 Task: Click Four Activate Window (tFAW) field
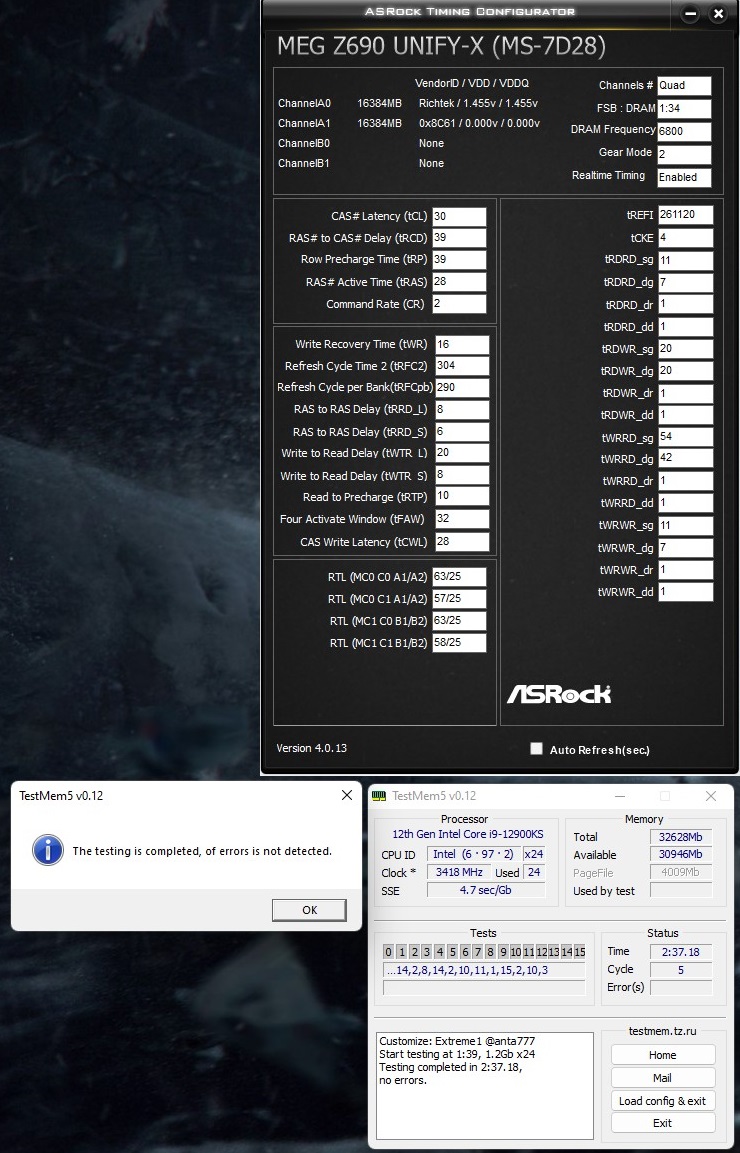coord(462,518)
